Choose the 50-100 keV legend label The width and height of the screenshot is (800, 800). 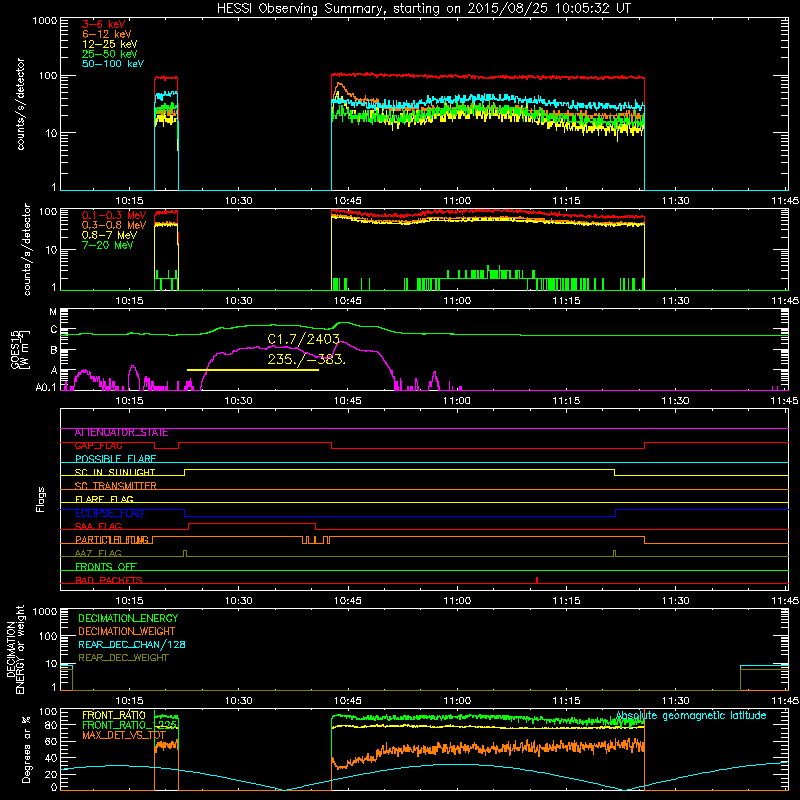113,64
